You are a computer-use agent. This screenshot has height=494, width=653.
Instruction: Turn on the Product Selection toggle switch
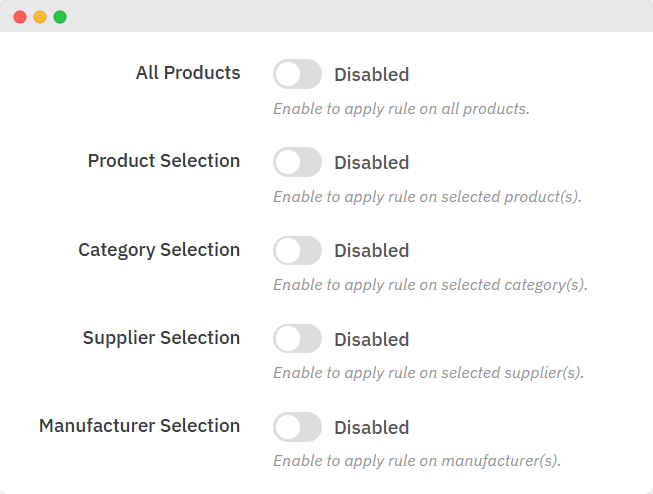coord(297,162)
